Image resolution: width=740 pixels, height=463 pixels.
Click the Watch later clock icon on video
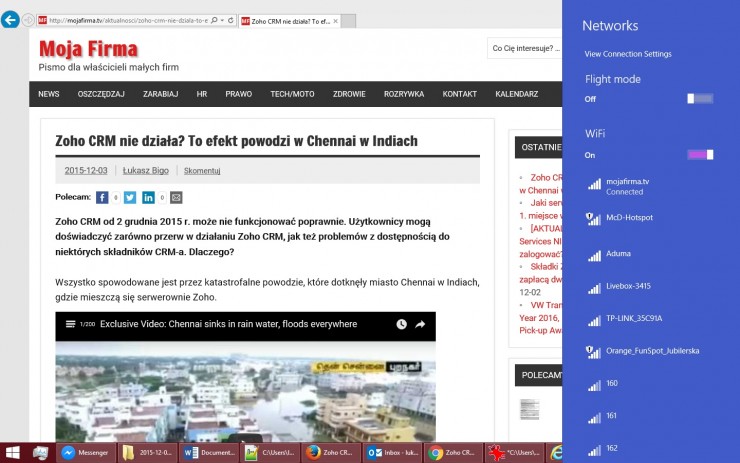(x=401, y=324)
